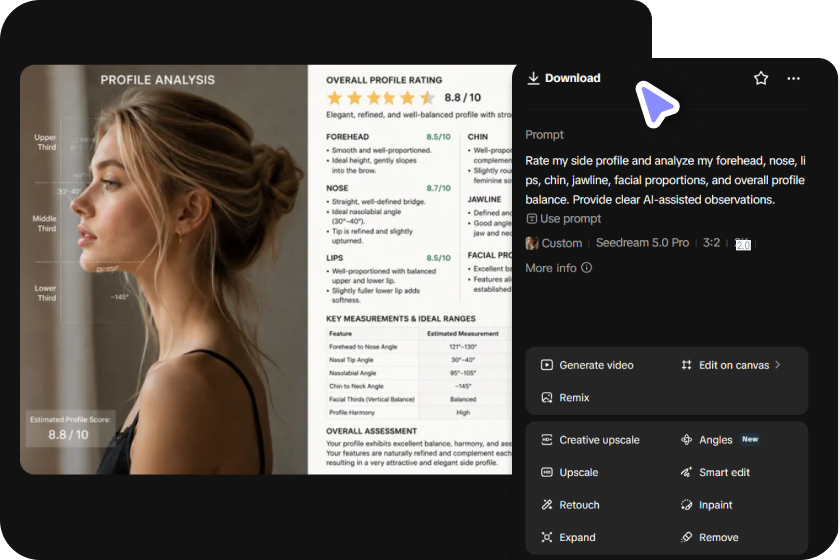This screenshot has width=840, height=560.
Task: Click the Use prompt icon
Action: point(531,219)
